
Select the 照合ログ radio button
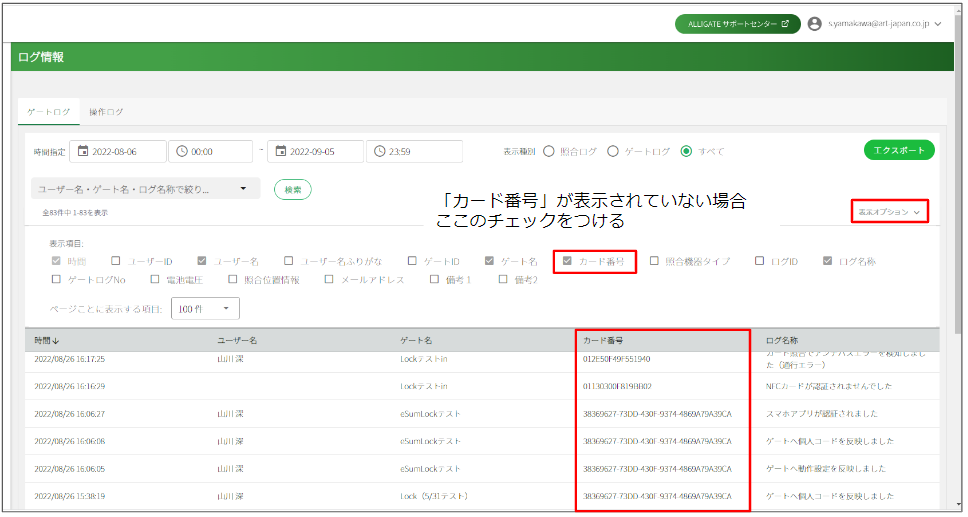[x=549, y=151]
